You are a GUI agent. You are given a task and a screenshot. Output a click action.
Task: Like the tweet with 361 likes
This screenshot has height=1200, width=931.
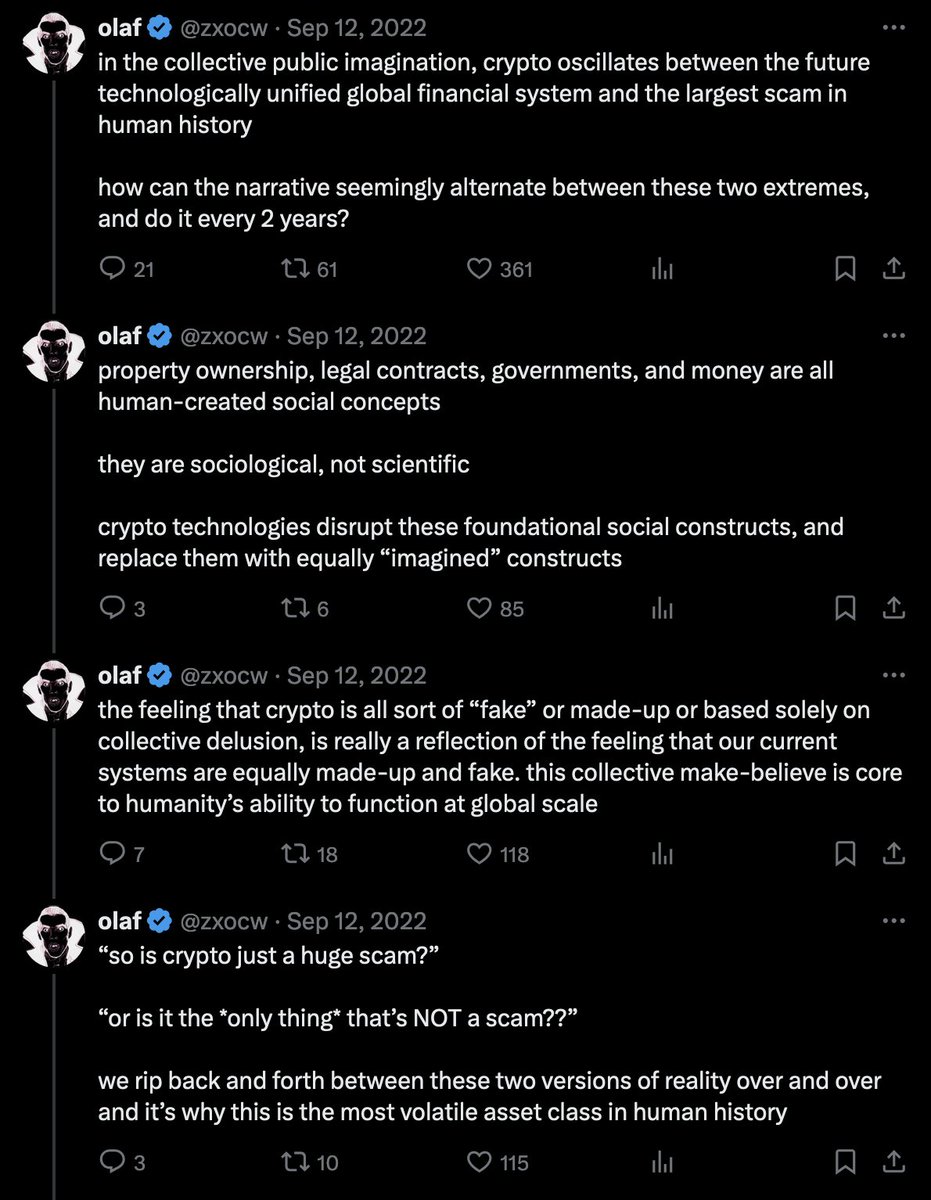coord(481,268)
